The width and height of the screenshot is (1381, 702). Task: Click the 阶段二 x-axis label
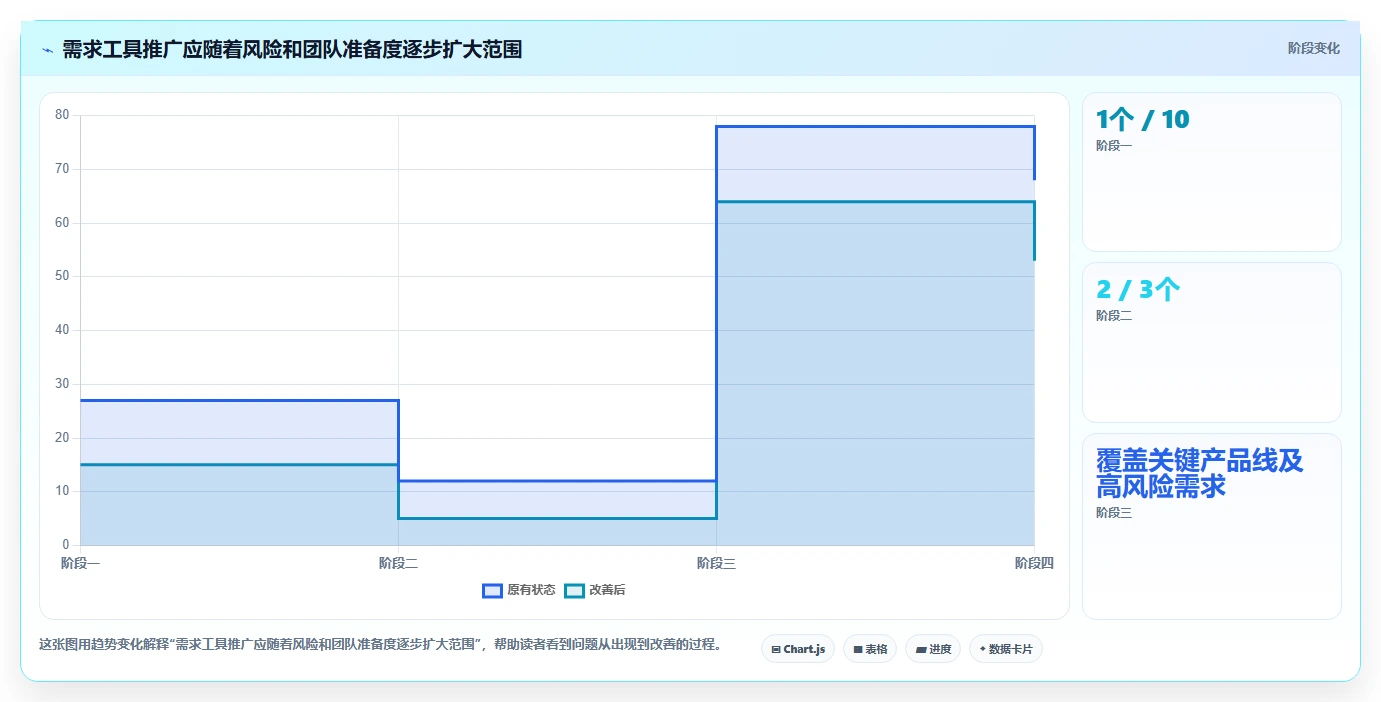[398, 564]
